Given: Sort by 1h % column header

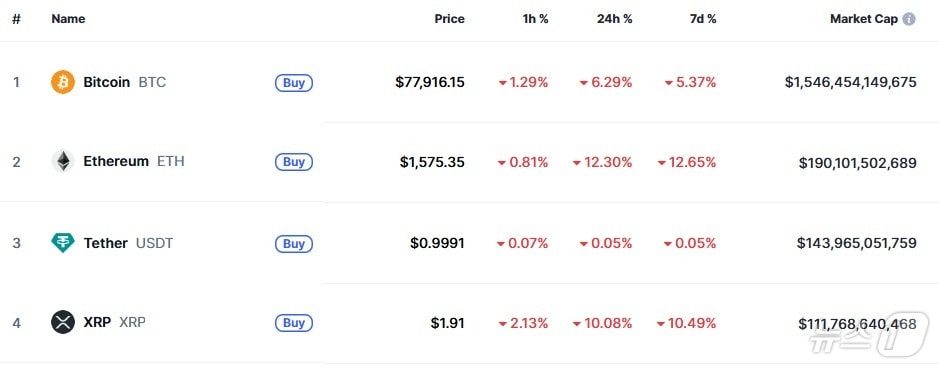Looking at the screenshot, I should pos(535,19).
